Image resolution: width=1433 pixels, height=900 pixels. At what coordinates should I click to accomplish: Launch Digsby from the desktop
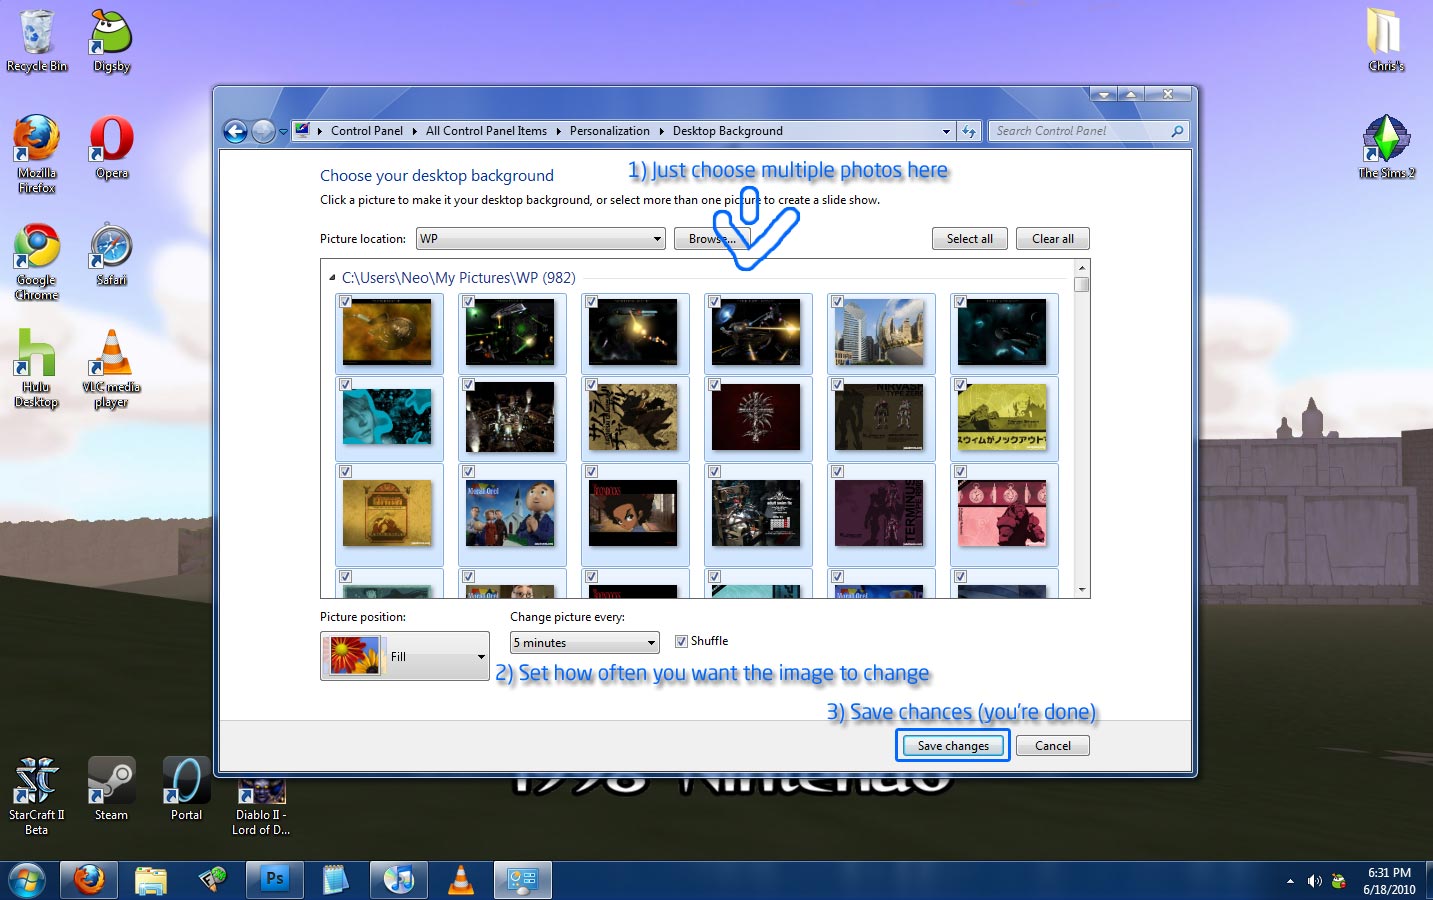pyautogui.click(x=112, y=41)
